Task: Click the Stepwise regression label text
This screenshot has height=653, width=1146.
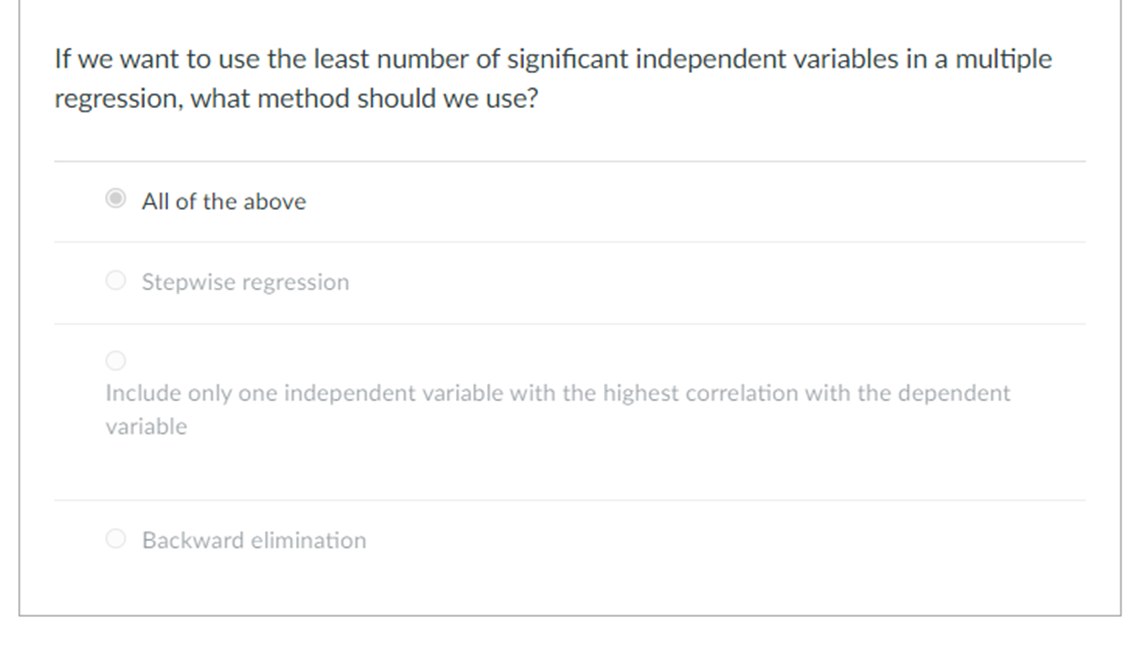Action: coord(244,281)
